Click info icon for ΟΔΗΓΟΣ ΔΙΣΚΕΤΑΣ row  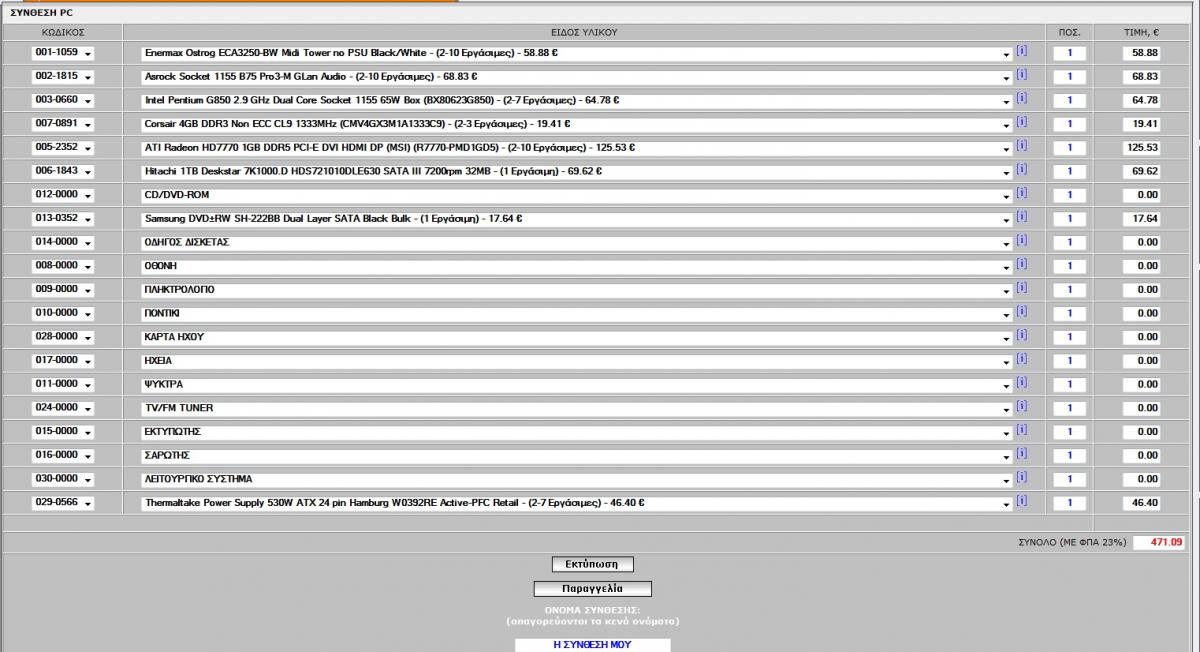[1021, 241]
